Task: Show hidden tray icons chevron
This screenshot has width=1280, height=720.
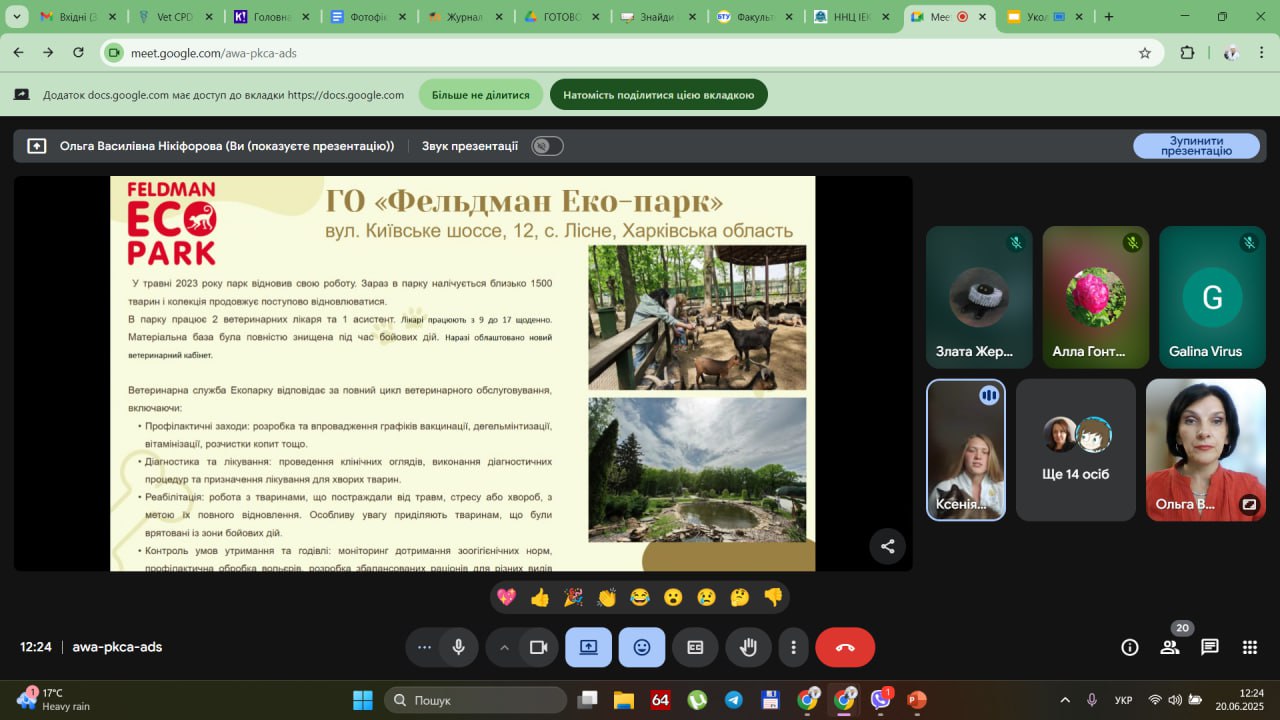Action: [x=1065, y=700]
